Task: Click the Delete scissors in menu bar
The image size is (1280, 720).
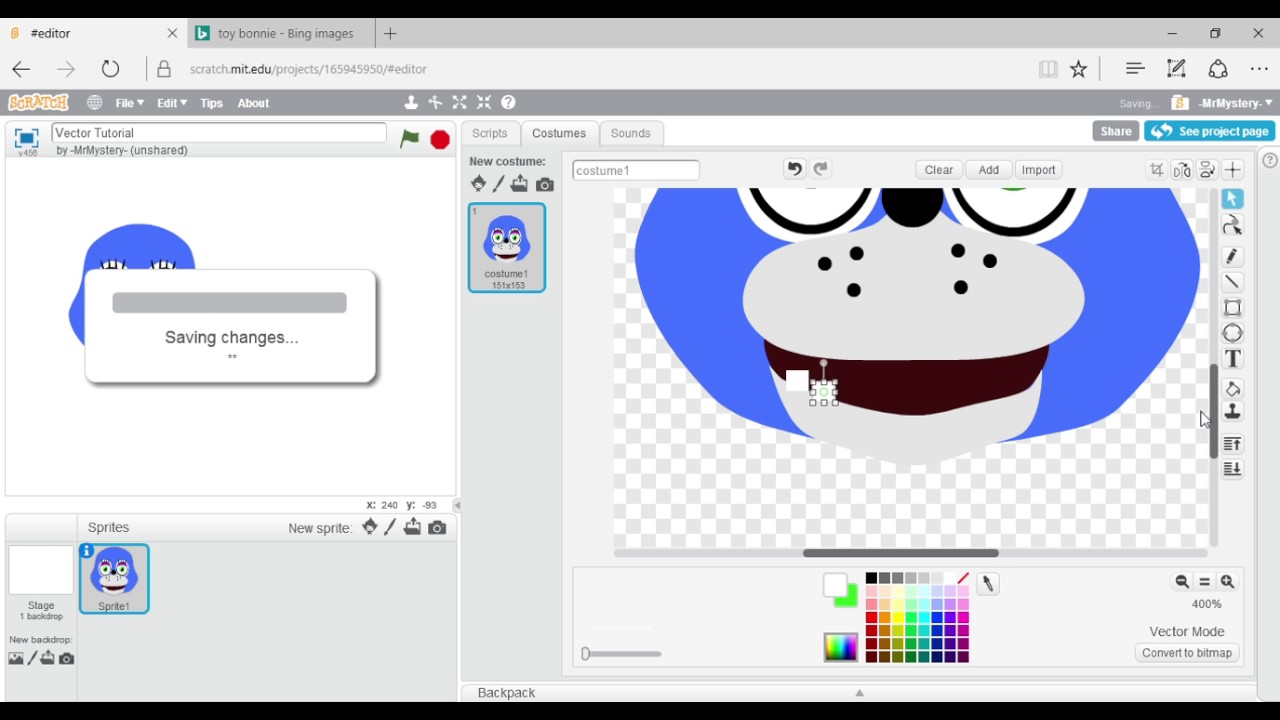Action: click(435, 102)
